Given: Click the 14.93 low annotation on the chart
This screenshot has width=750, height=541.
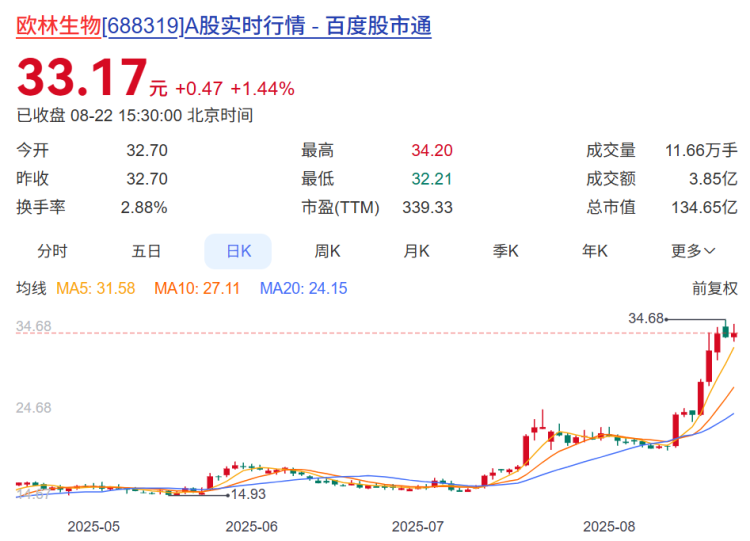Looking at the screenshot, I should (248, 494).
